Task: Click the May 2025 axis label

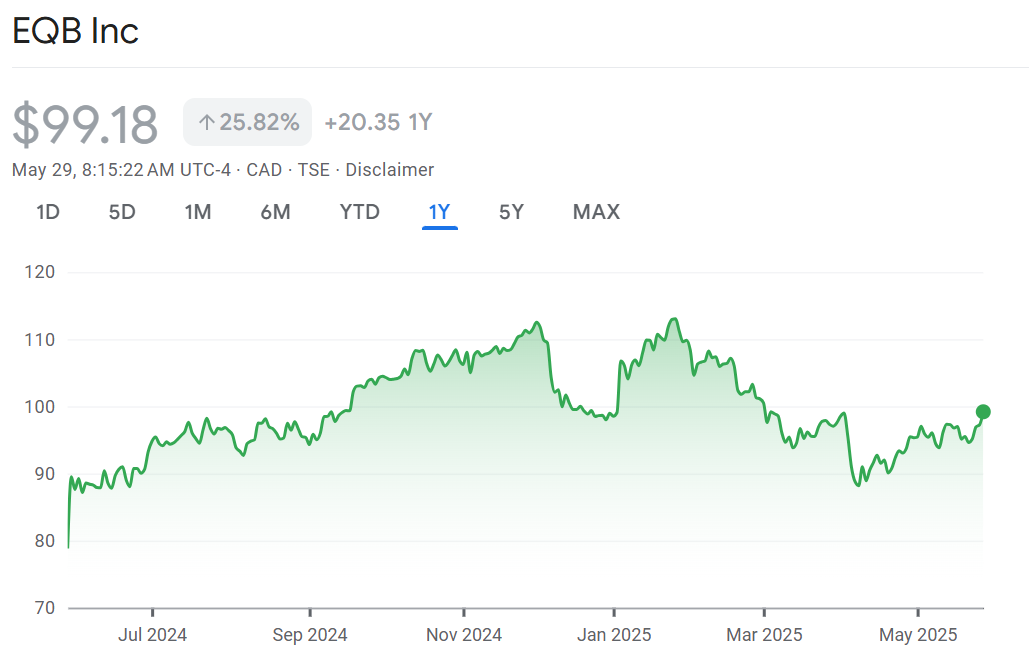Action: click(918, 635)
